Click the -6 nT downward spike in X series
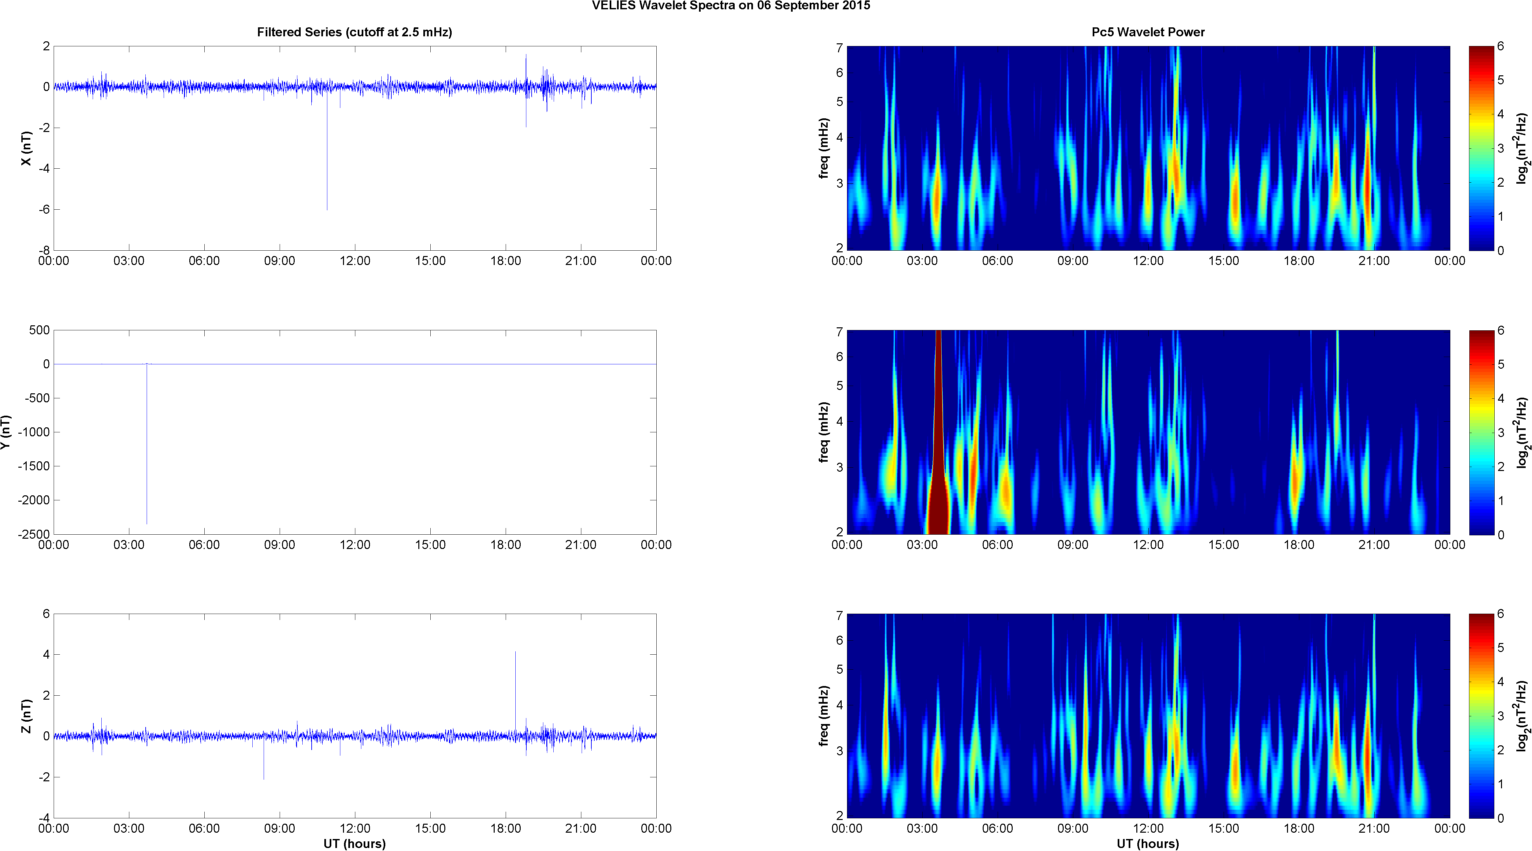The width and height of the screenshot is (1532, 851). [327, 150]
